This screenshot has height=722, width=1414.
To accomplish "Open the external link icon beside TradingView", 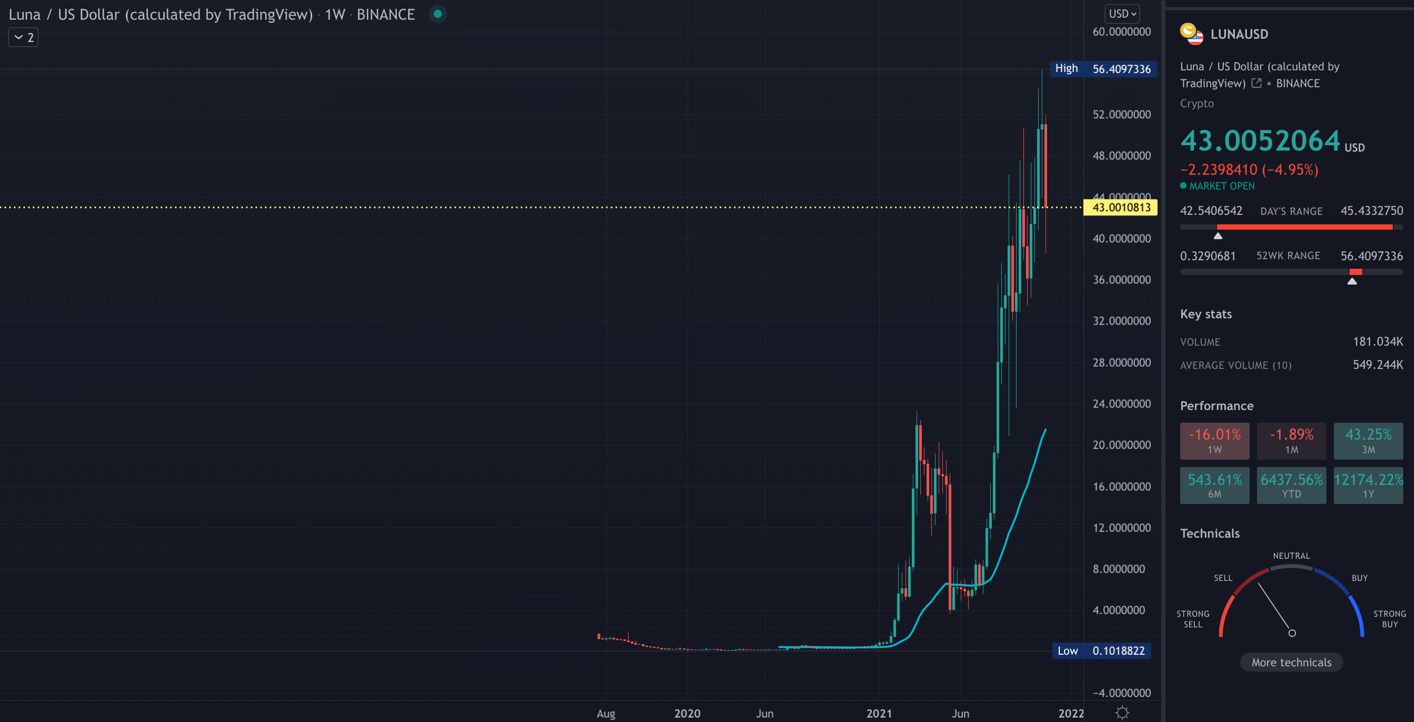I will [1257, 83].
